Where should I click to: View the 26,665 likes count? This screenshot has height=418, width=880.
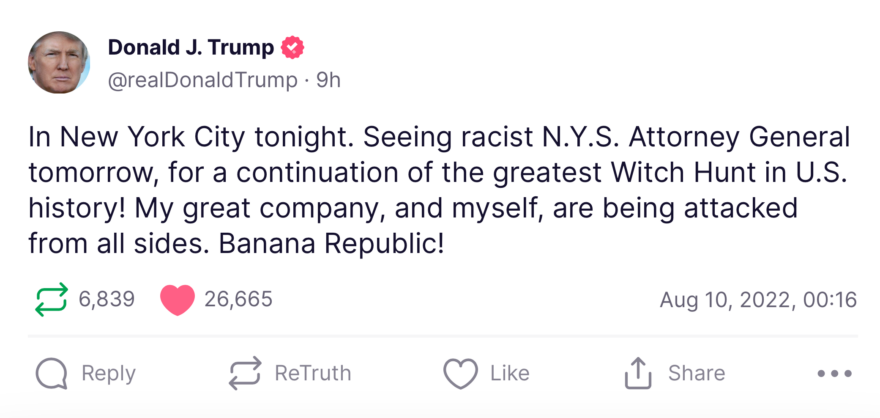point(238,299)
